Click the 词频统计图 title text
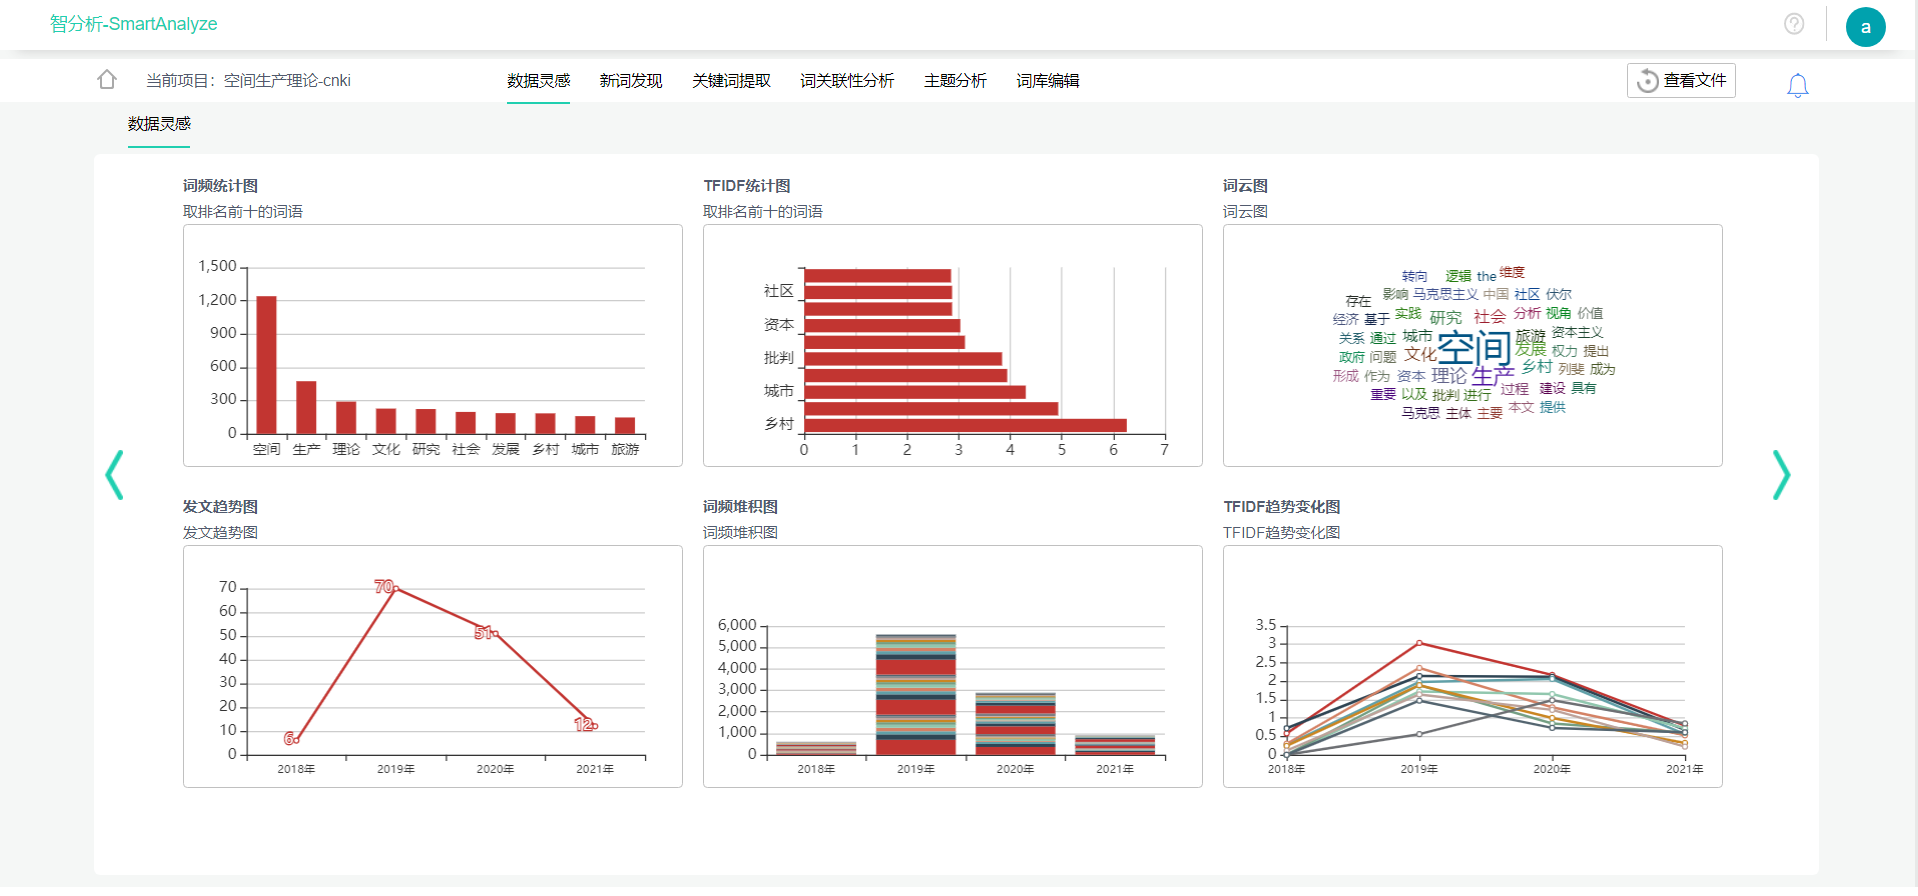This screenshot has height=896, width=1918. click(220, 186)
